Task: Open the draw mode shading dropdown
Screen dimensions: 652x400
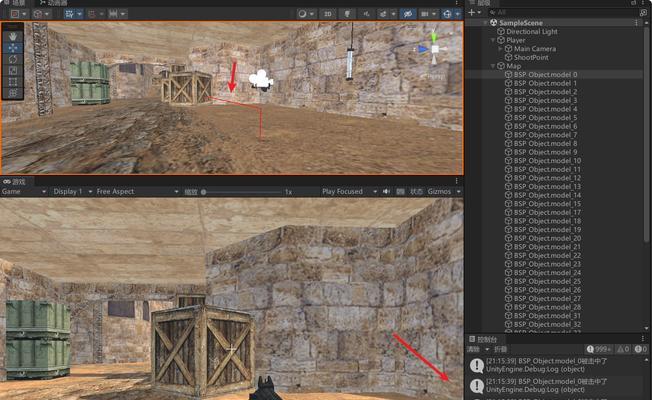Action: (x=311, y=14)
